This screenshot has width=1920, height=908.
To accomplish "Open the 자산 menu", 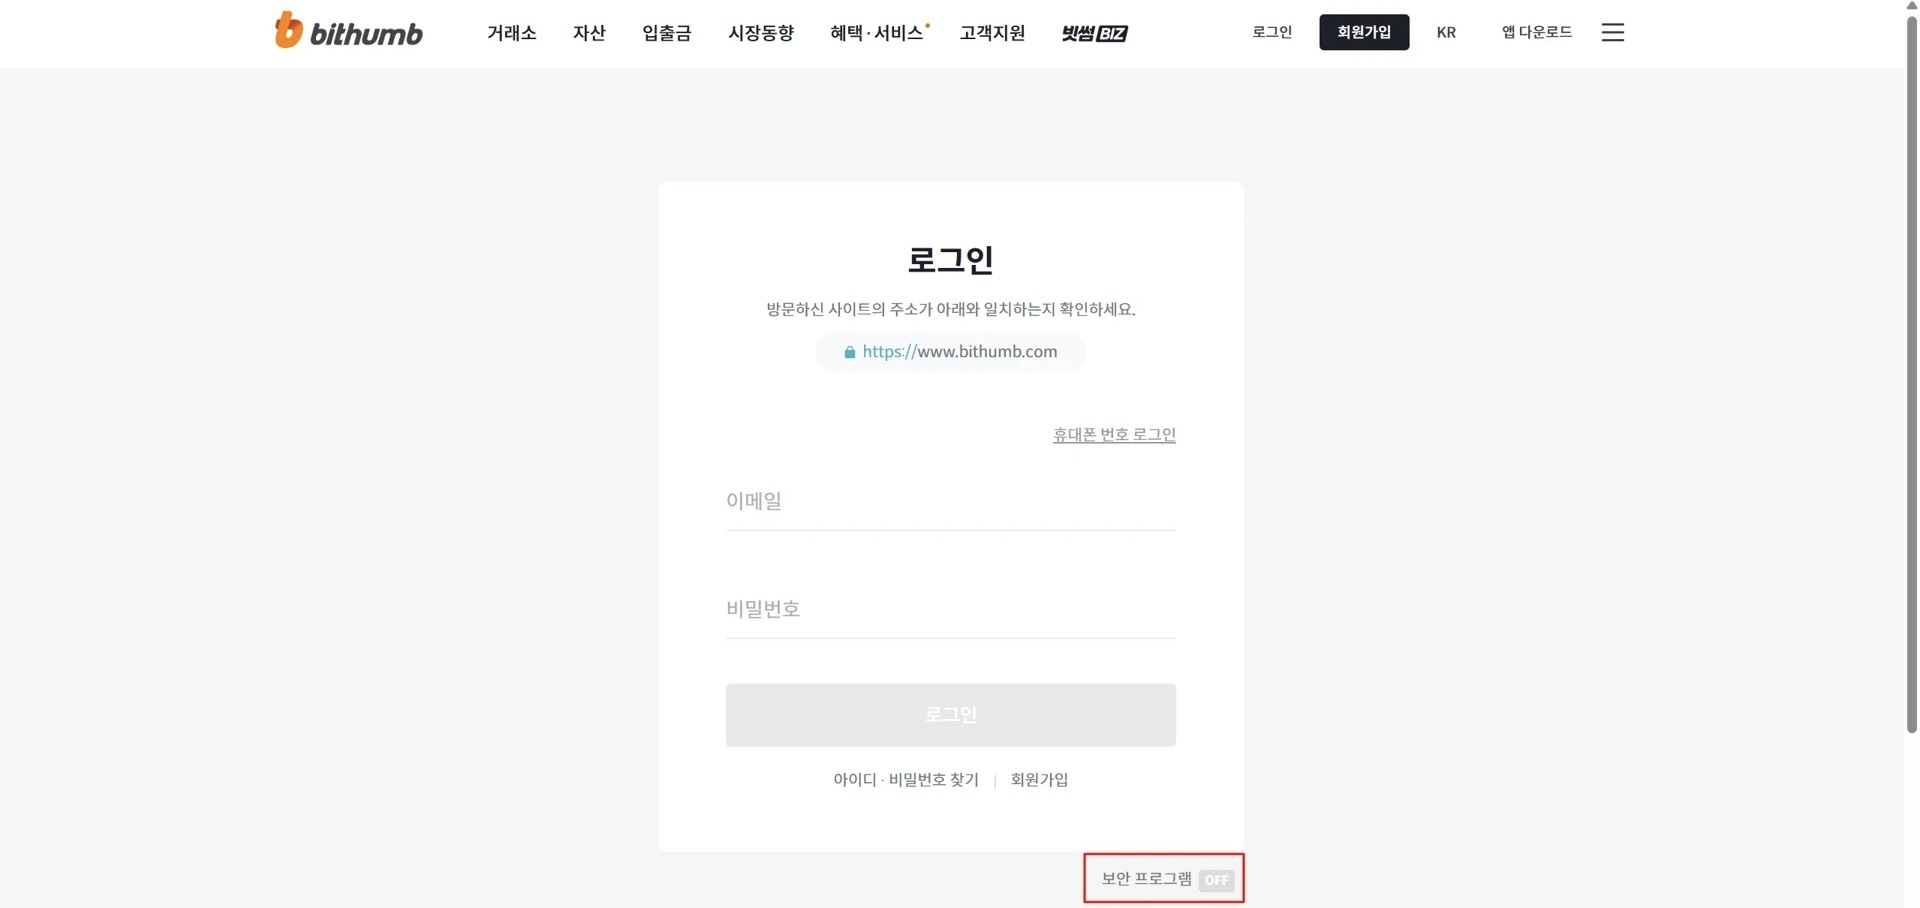I will [x=589, y=33].
